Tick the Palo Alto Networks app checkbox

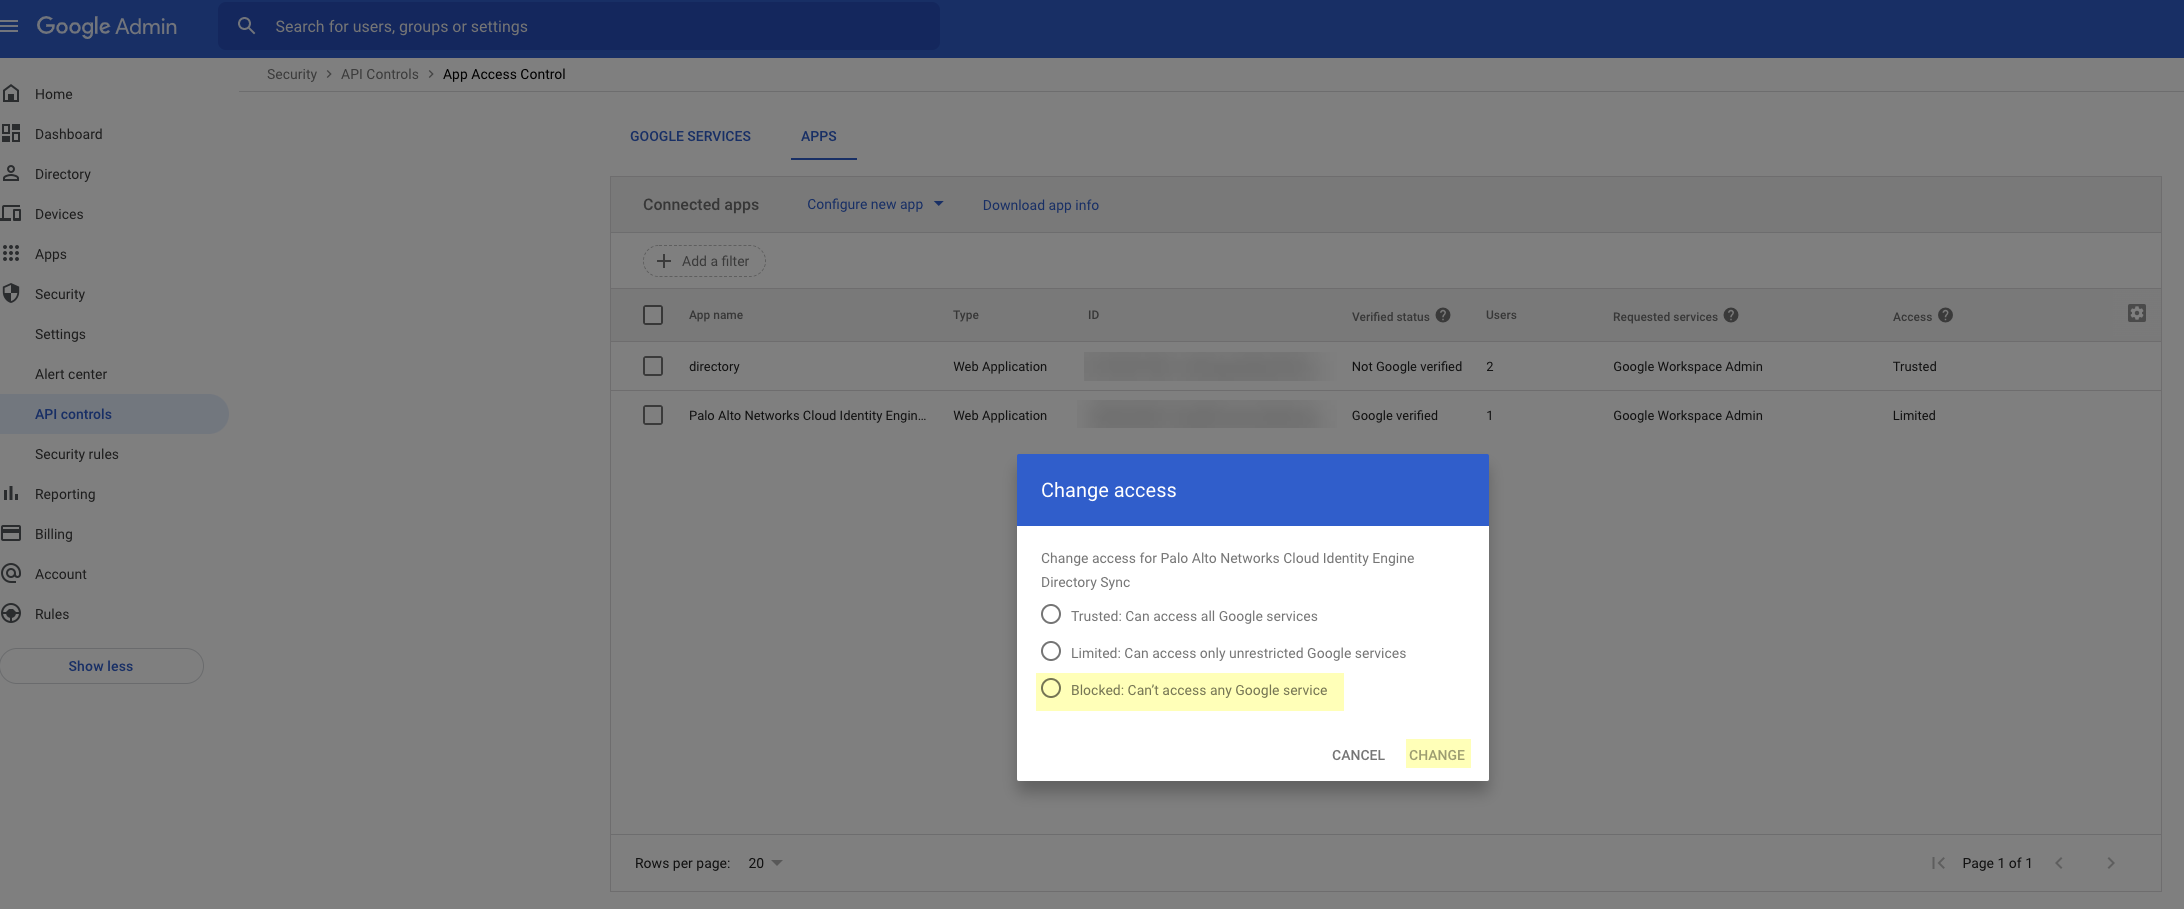pos(653,415)
